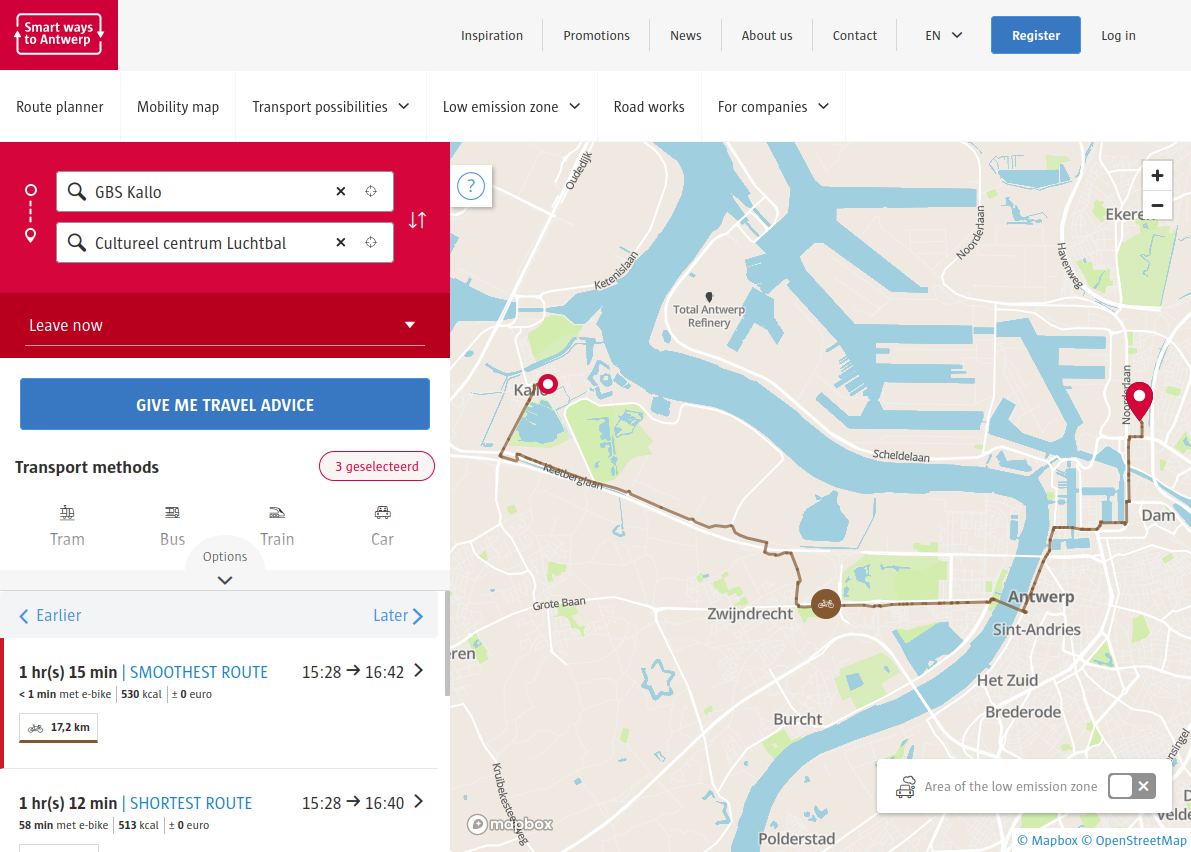Image resolution: width=1191 pixels, height=852 pixels.
Task: Expand transport method Options
Action: pyautogui.click(x=225, y=566)
